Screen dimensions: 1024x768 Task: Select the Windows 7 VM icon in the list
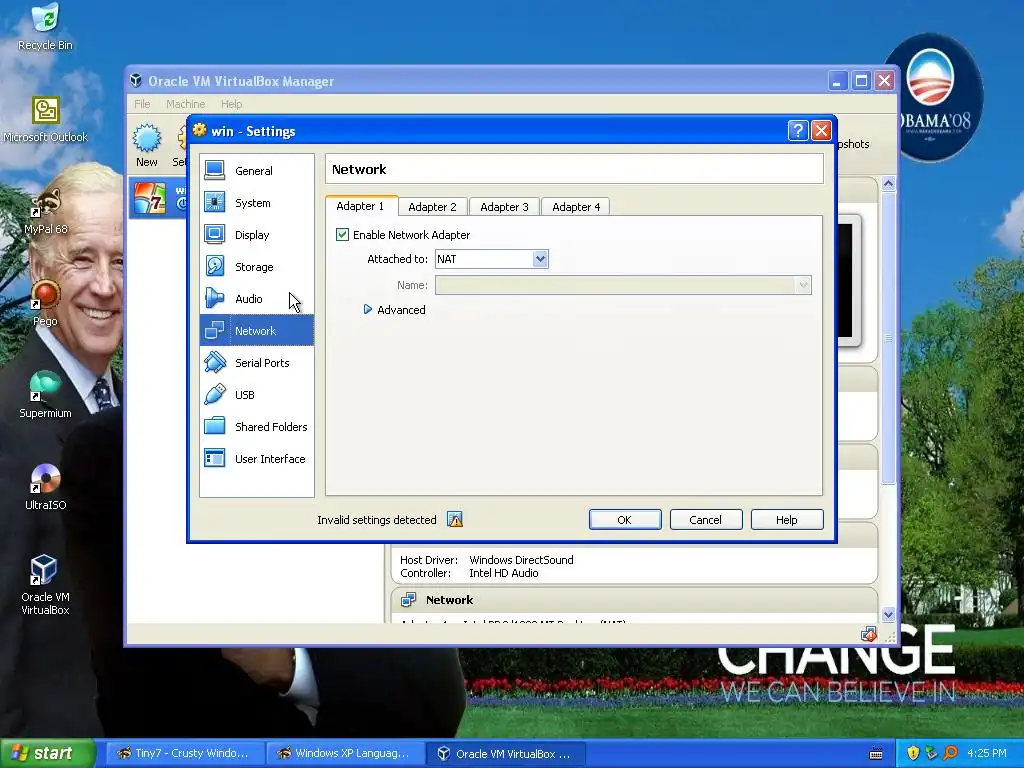tap(150, 199)
